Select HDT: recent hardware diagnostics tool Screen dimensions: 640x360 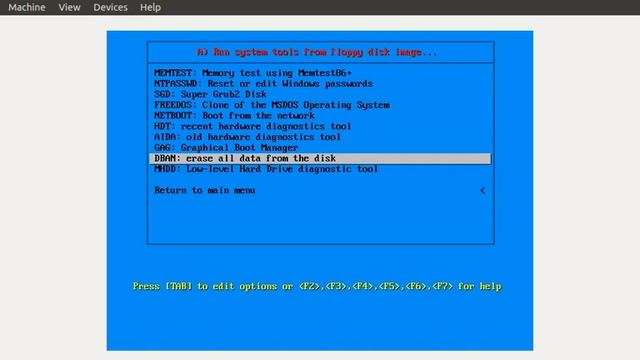pyautogui.click(x=253, y=126)
